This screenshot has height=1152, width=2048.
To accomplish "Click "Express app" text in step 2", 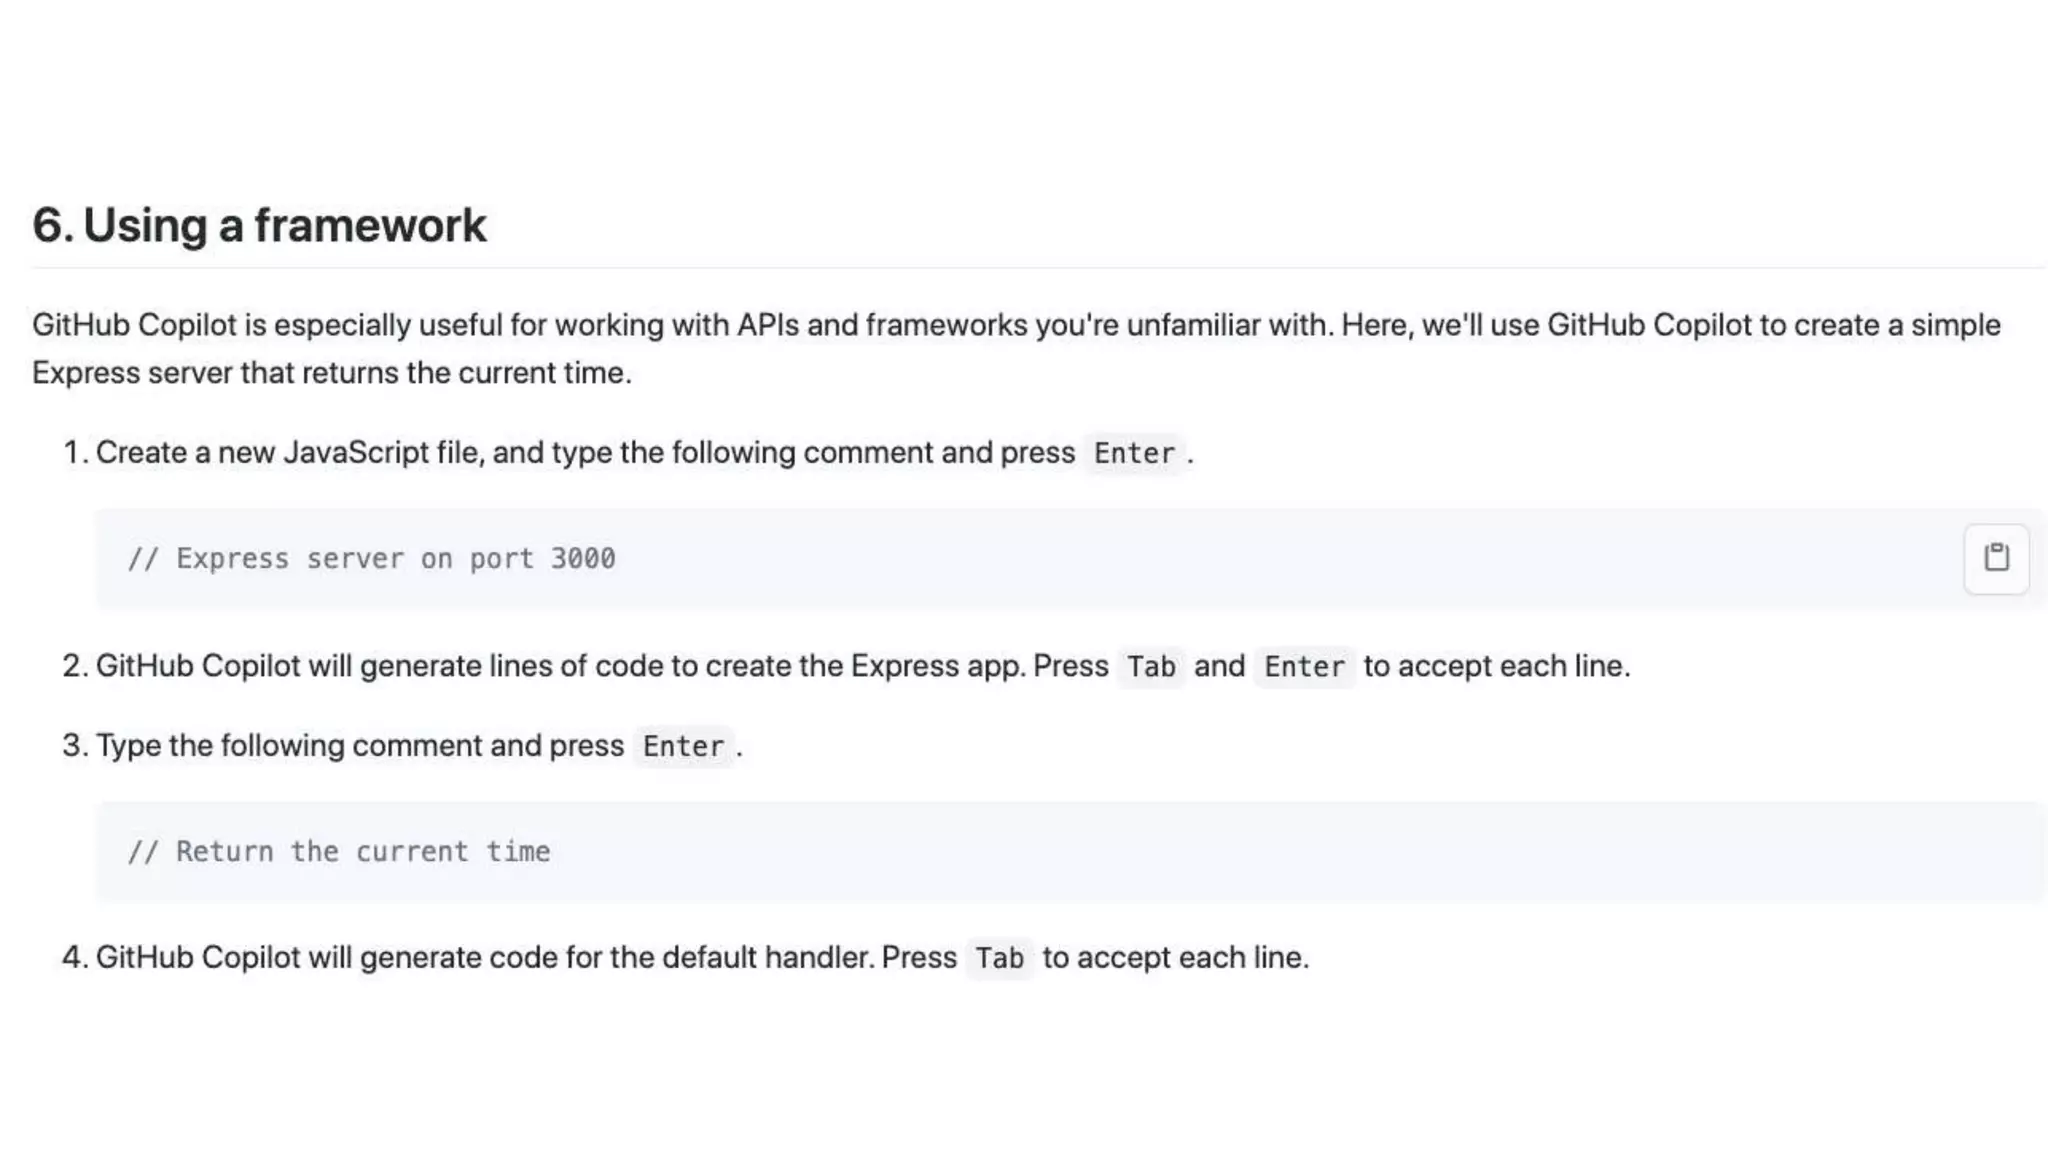I will (937, 666).
